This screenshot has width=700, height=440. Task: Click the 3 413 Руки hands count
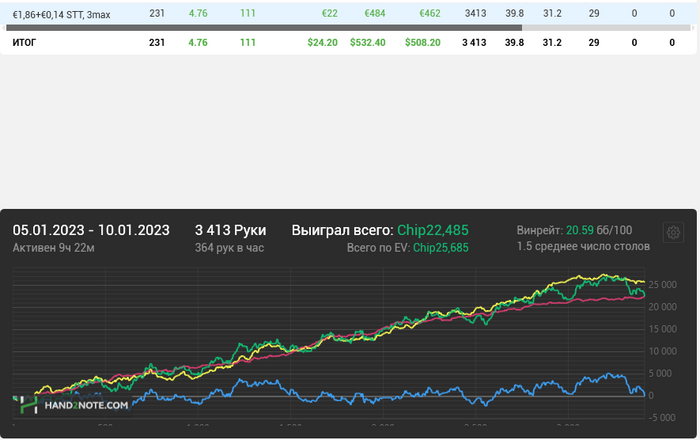click(230, 230)
